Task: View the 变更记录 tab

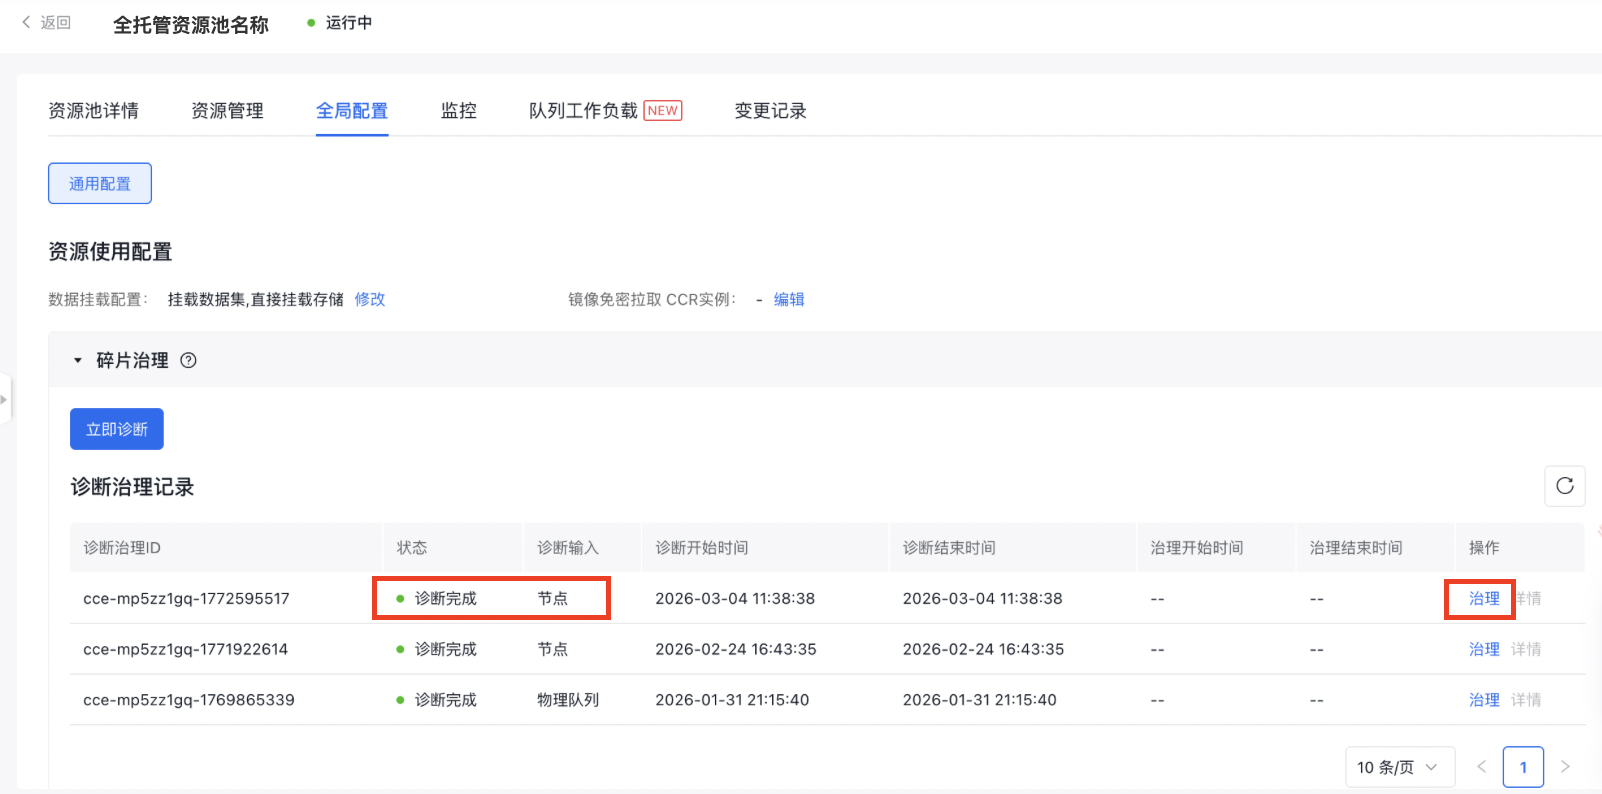Action: tap(770, 111)
